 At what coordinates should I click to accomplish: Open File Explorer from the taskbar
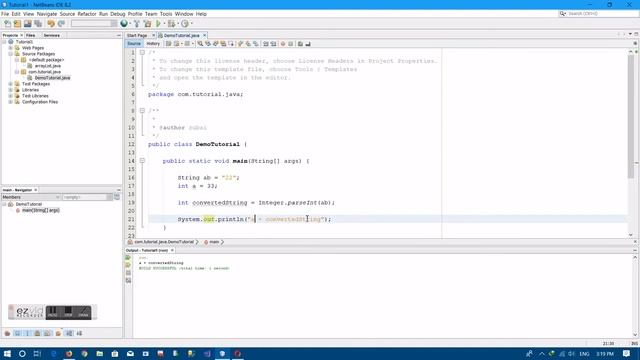click(100, 353)
